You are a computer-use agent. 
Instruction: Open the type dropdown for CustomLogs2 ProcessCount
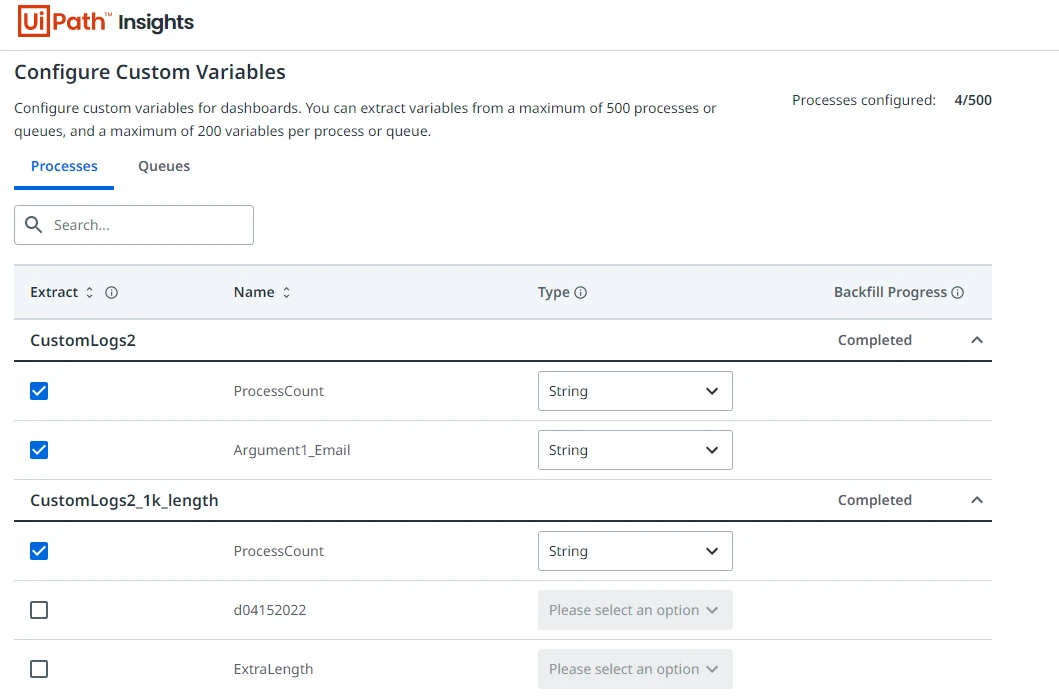[x=635, y=391]
